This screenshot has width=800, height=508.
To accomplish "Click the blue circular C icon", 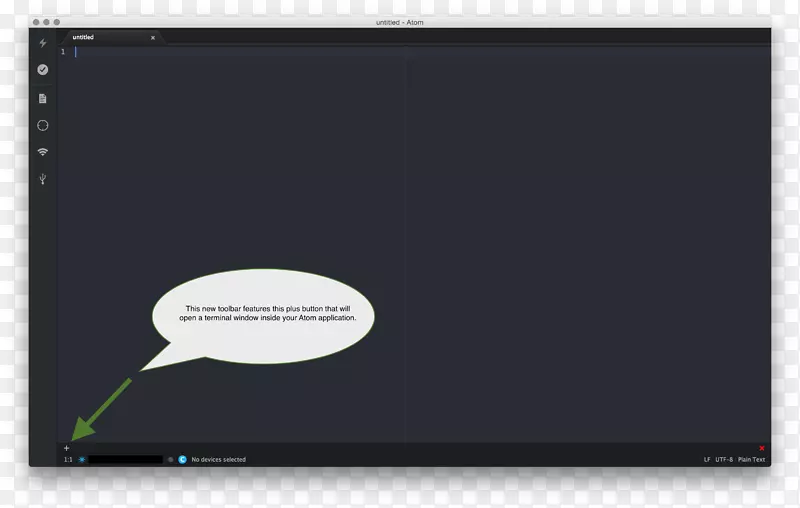I will (x=183, y=460).
